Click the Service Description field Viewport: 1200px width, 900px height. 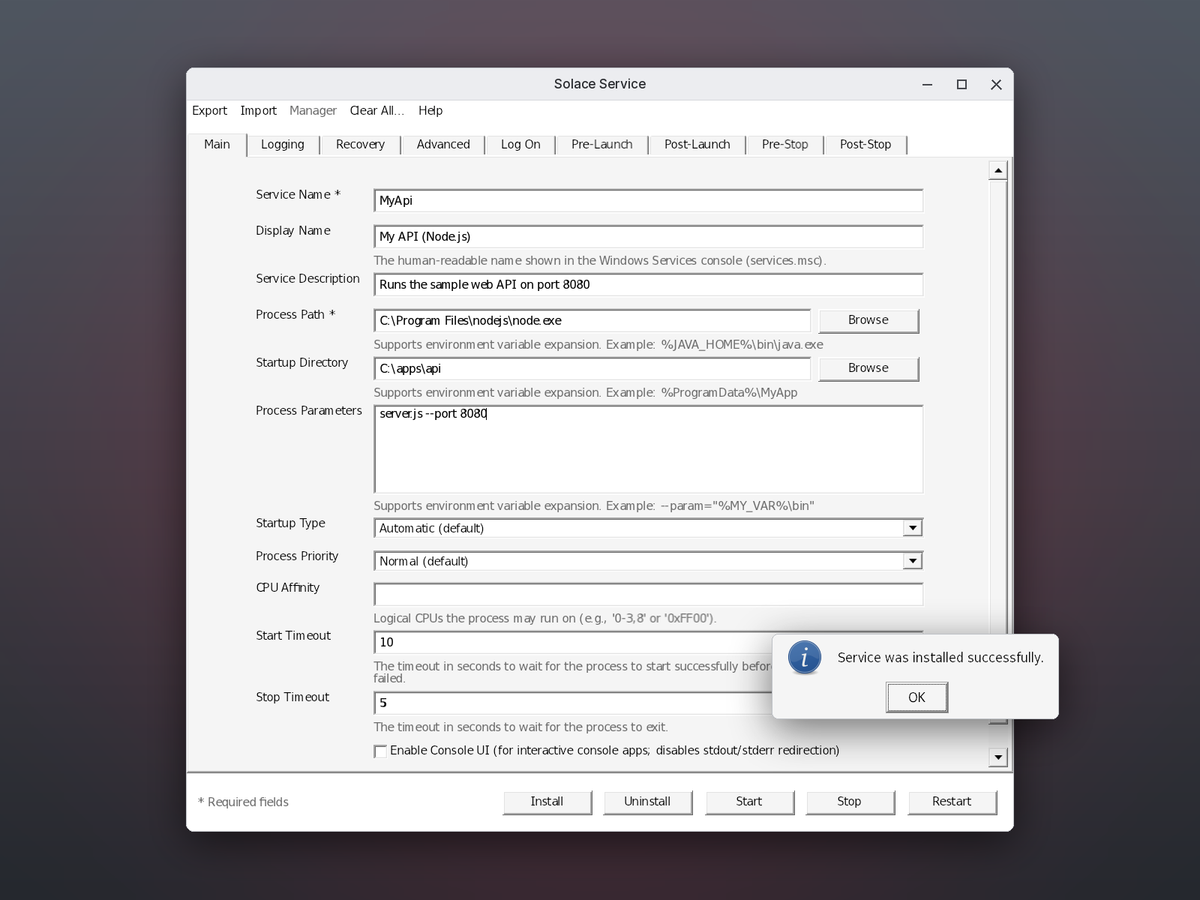648,285
